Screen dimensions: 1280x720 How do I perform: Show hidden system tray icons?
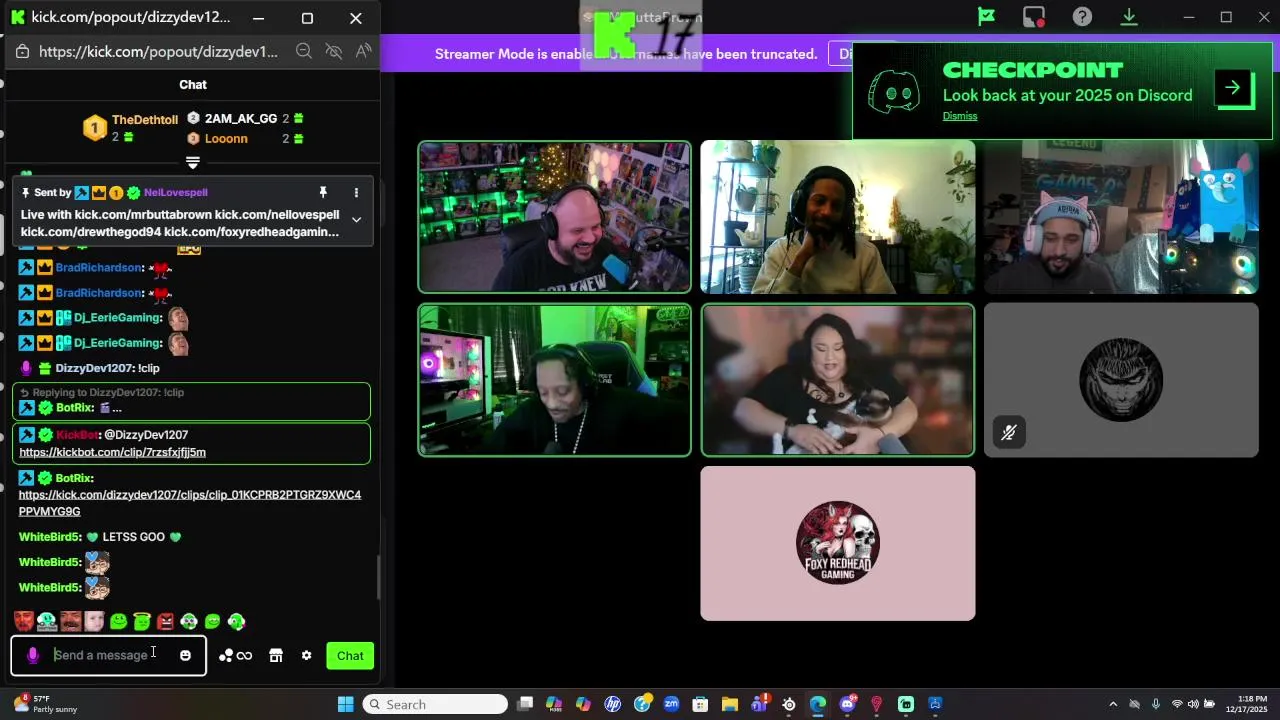(1113, 704)
